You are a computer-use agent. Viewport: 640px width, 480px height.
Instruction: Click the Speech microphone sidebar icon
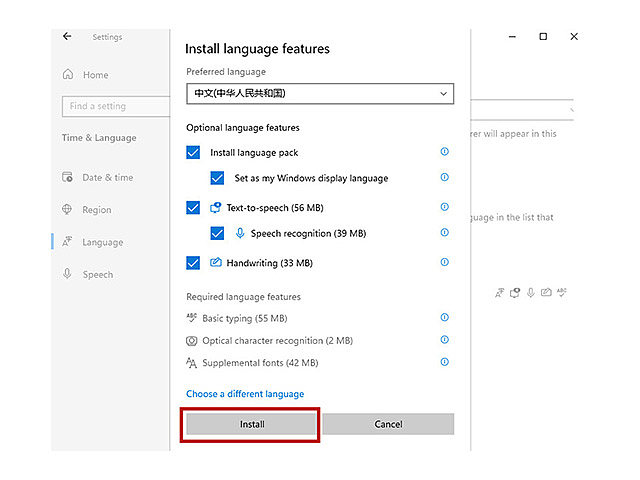67,274
